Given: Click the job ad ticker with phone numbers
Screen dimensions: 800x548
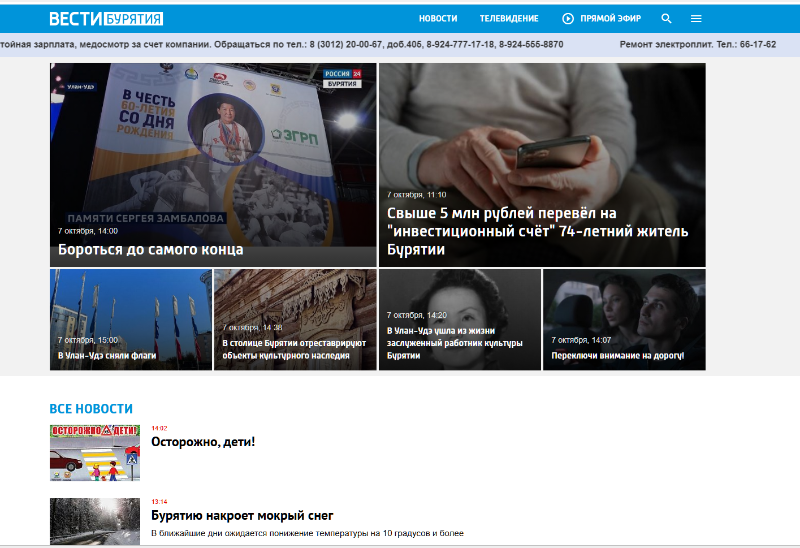Looking at the screenshot, I should 282,44.
